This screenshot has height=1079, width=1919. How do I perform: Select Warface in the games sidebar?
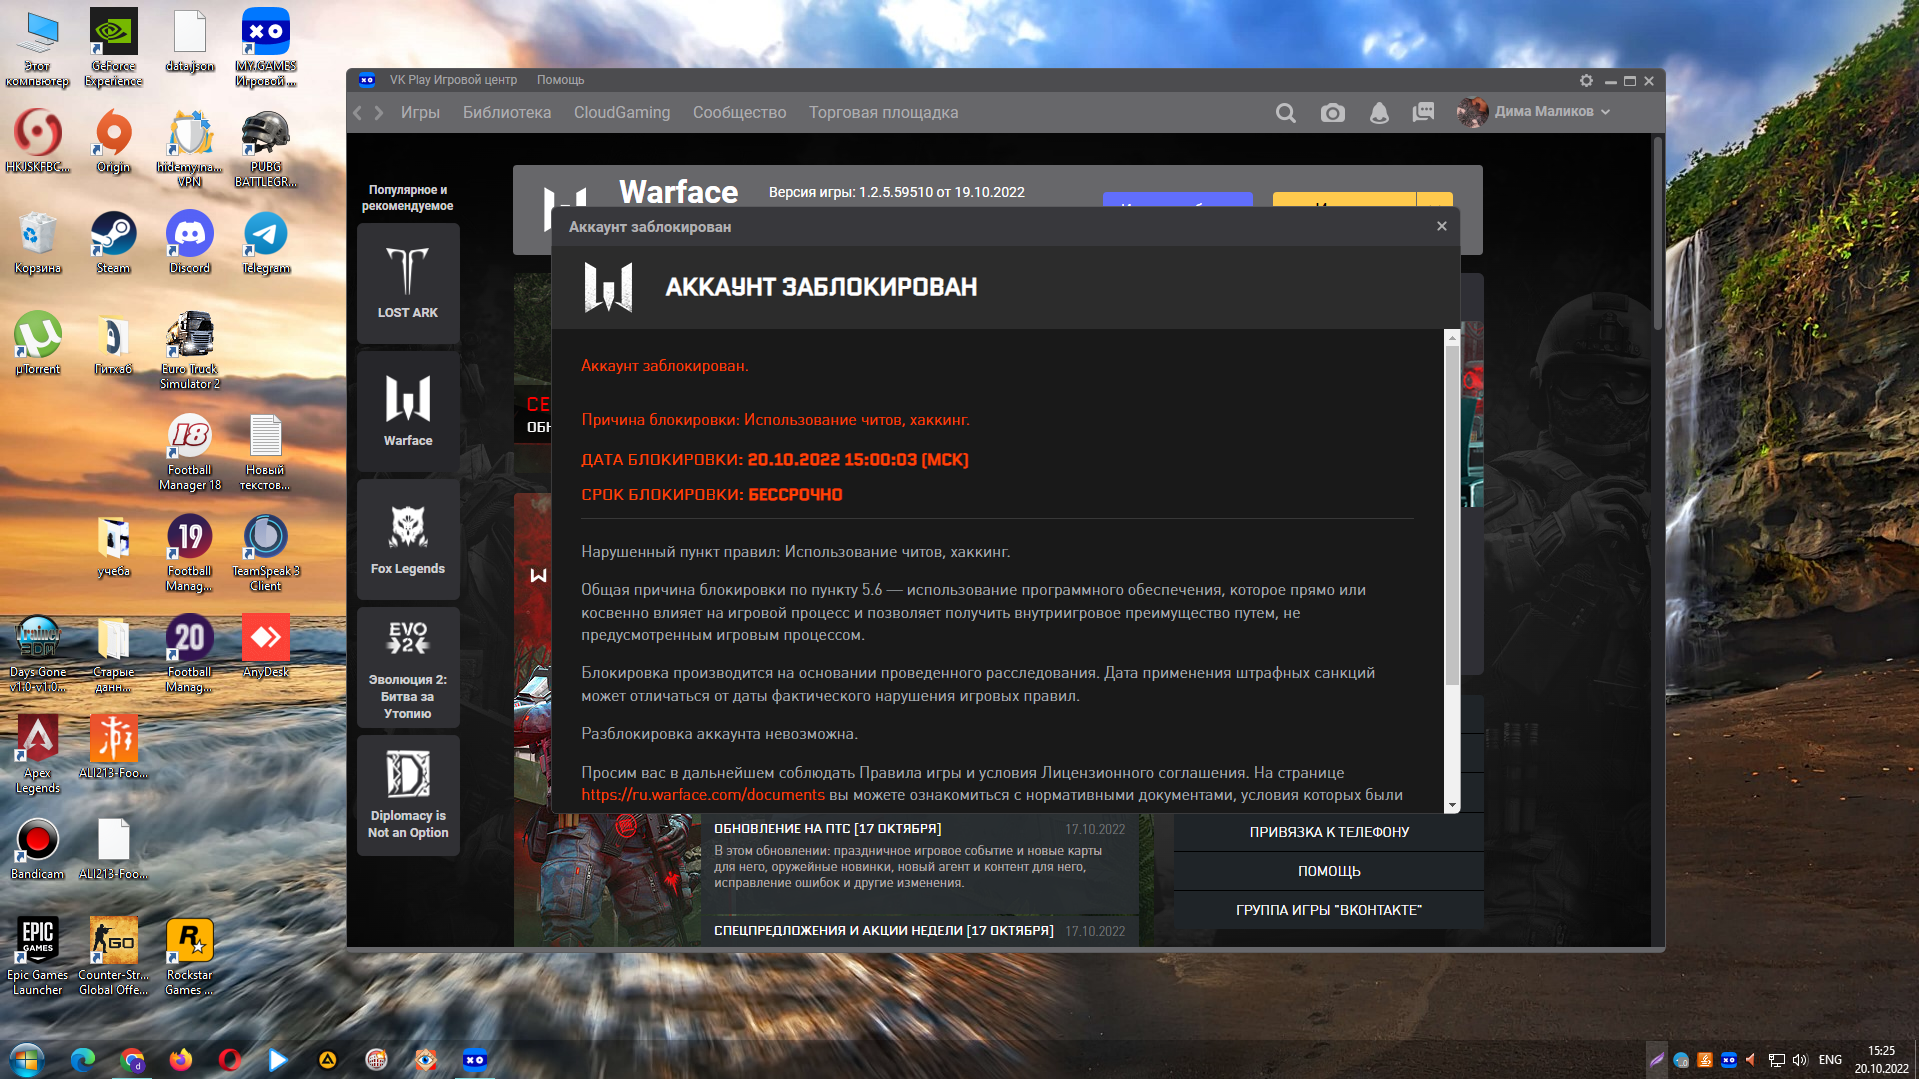click(408, 411)
